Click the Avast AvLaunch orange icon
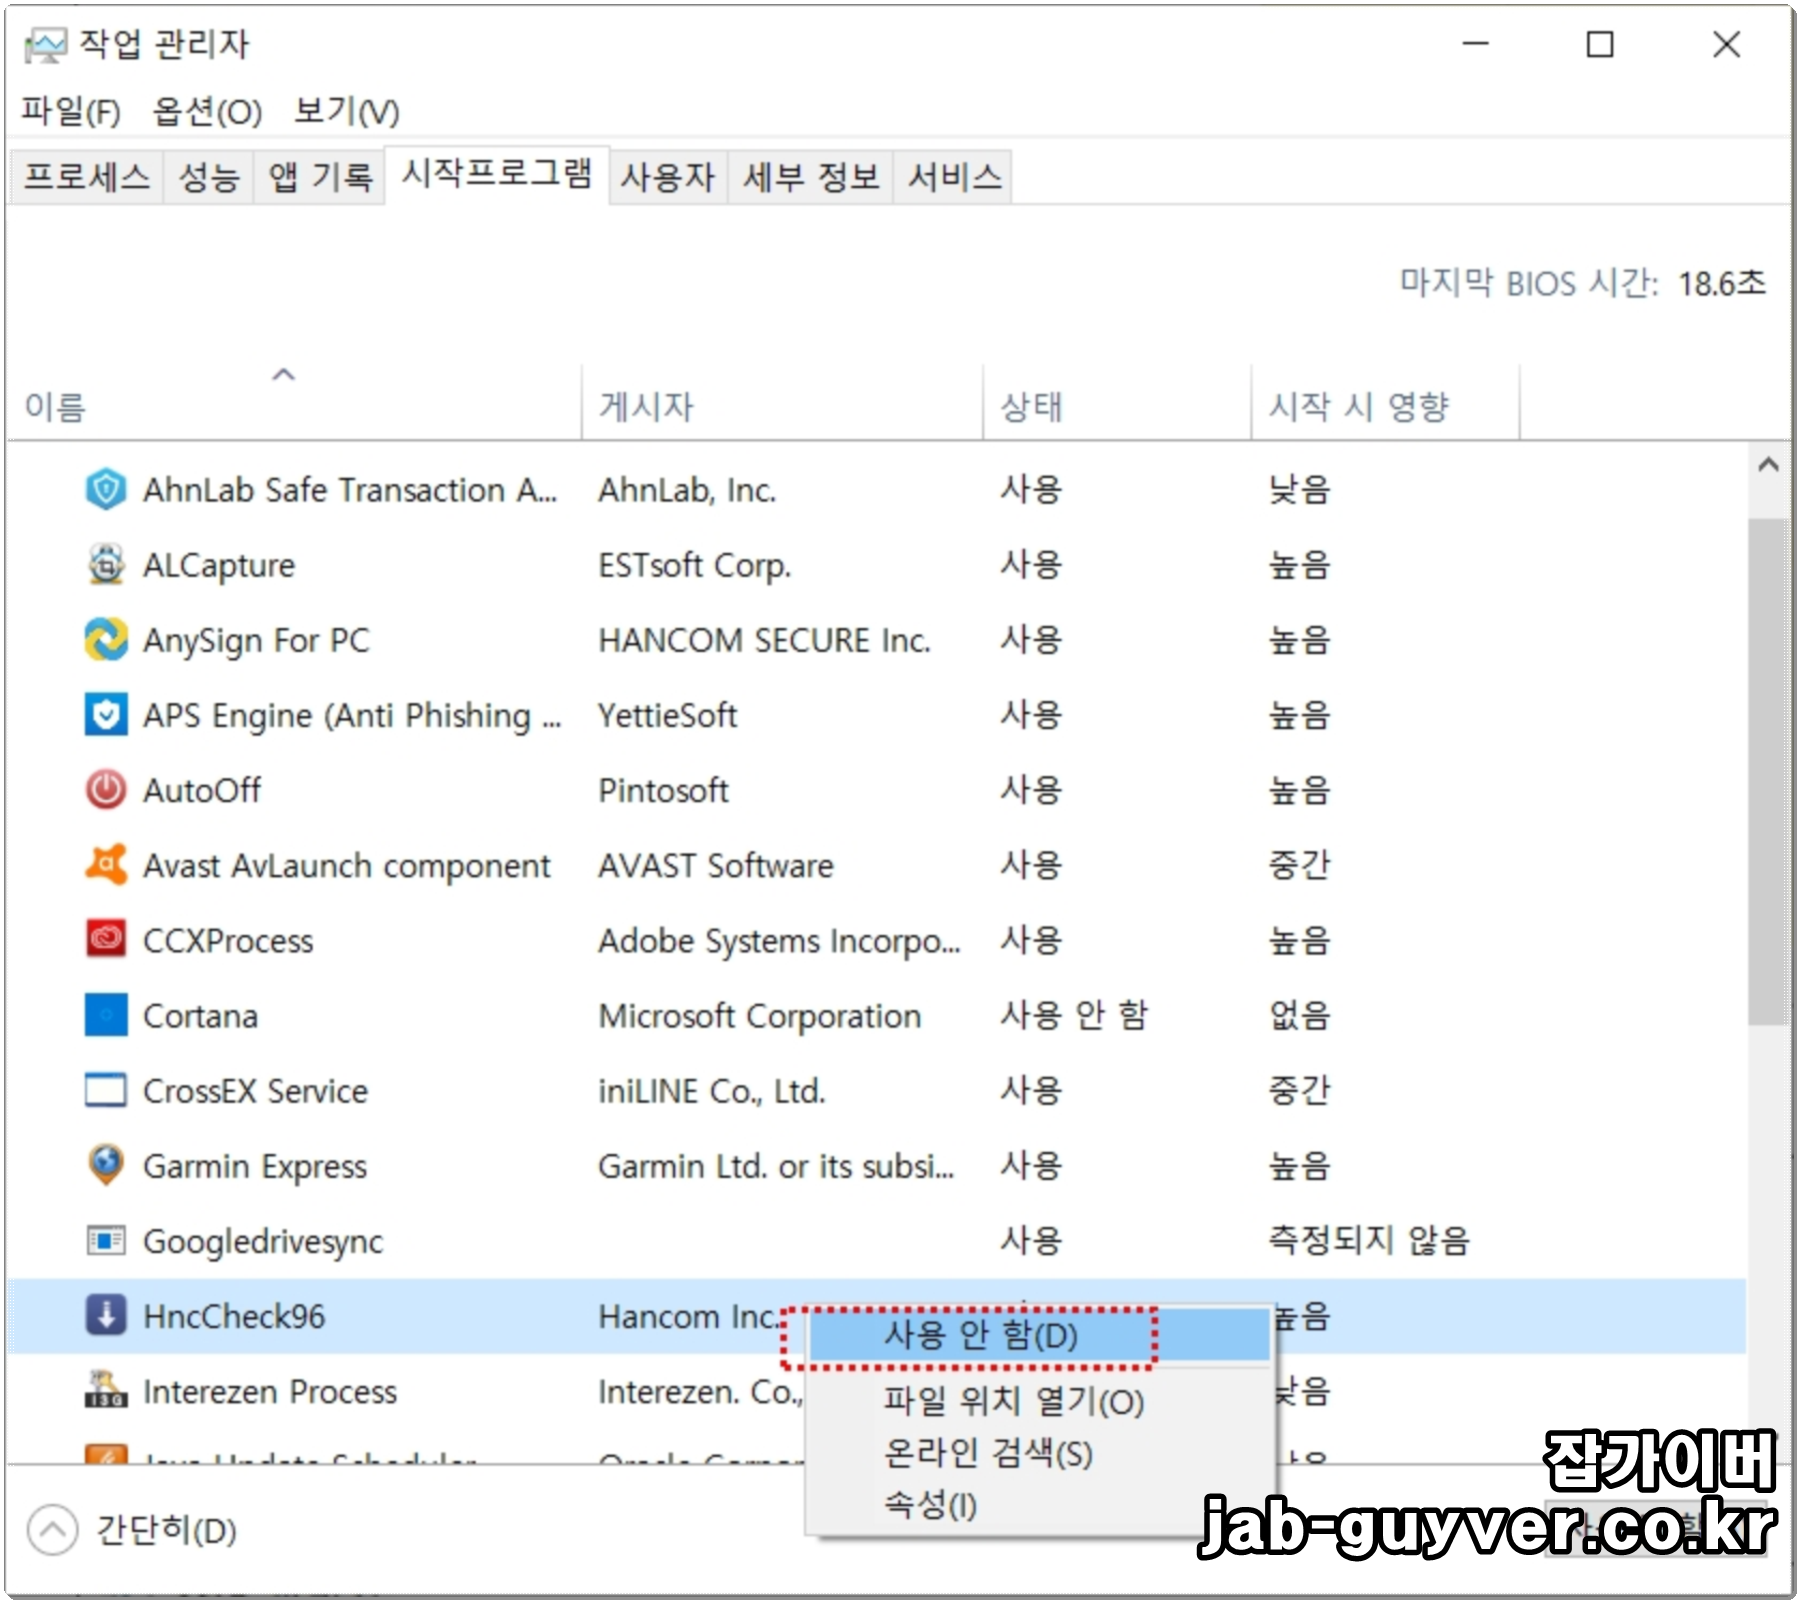The width and height of the screenshot is (1800, 1603). click(x=106, y=865)
